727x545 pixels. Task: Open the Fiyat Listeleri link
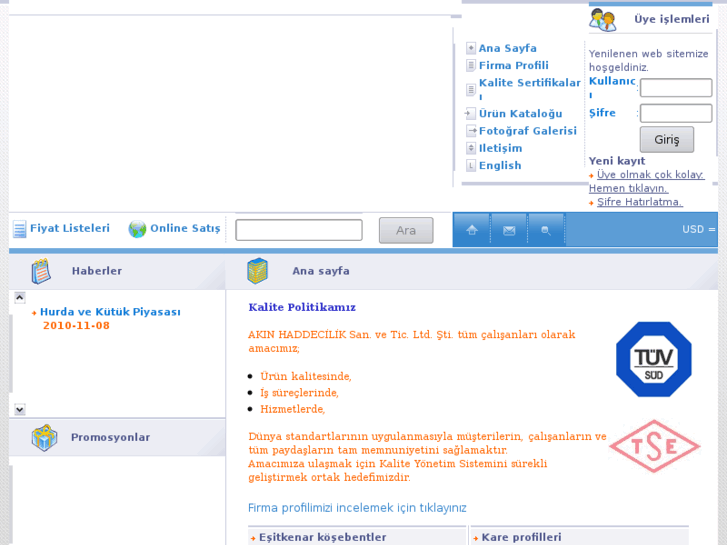click(x=70, y=228)
